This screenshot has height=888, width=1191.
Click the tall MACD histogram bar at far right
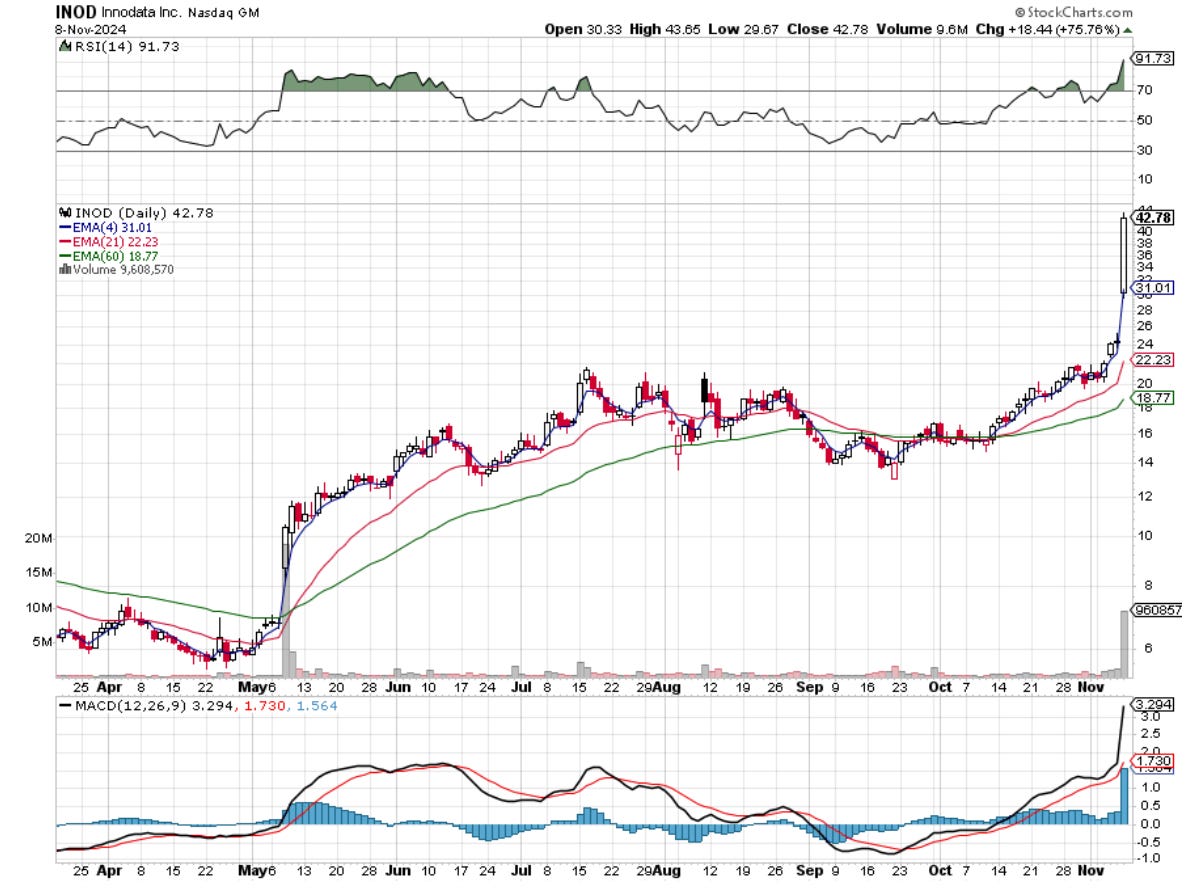point(1124,795)
